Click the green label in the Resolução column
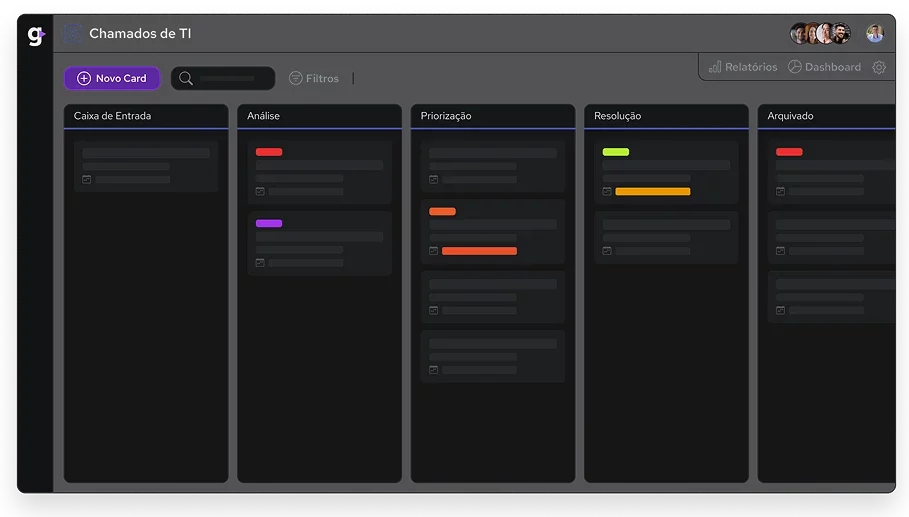 pos(616,152)
